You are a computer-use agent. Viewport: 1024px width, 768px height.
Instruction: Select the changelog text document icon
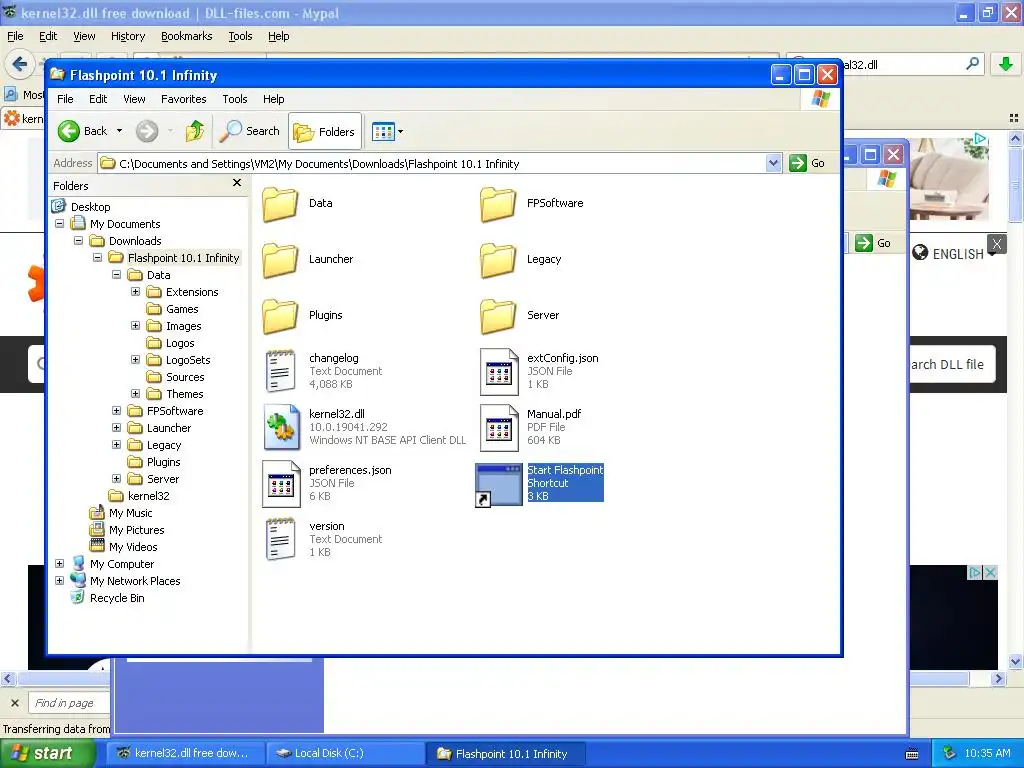(x=280, y=371)
